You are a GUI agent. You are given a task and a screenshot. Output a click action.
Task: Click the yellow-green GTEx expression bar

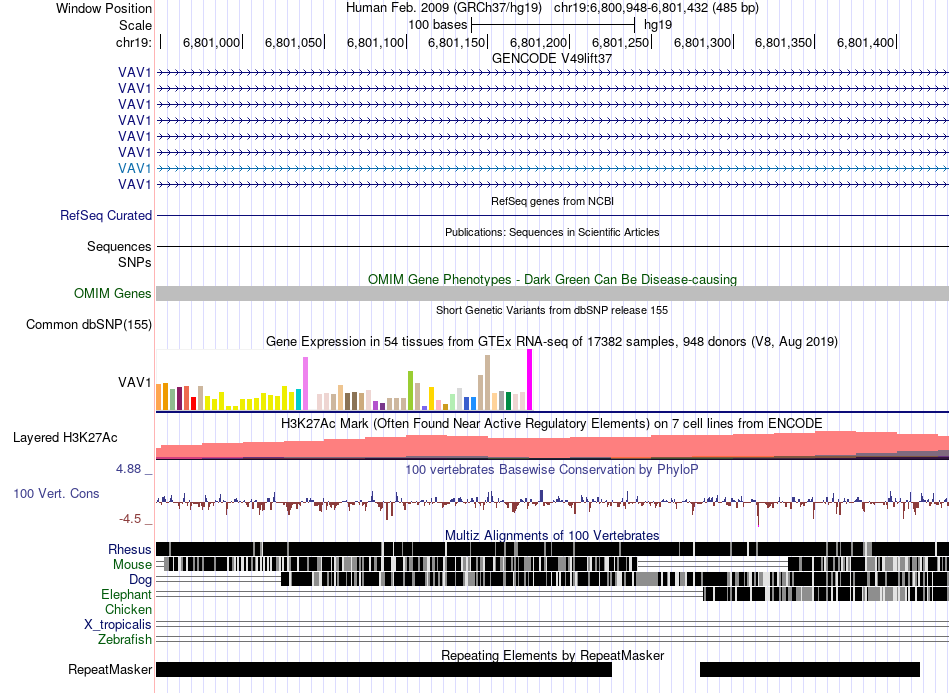(410, 391)
